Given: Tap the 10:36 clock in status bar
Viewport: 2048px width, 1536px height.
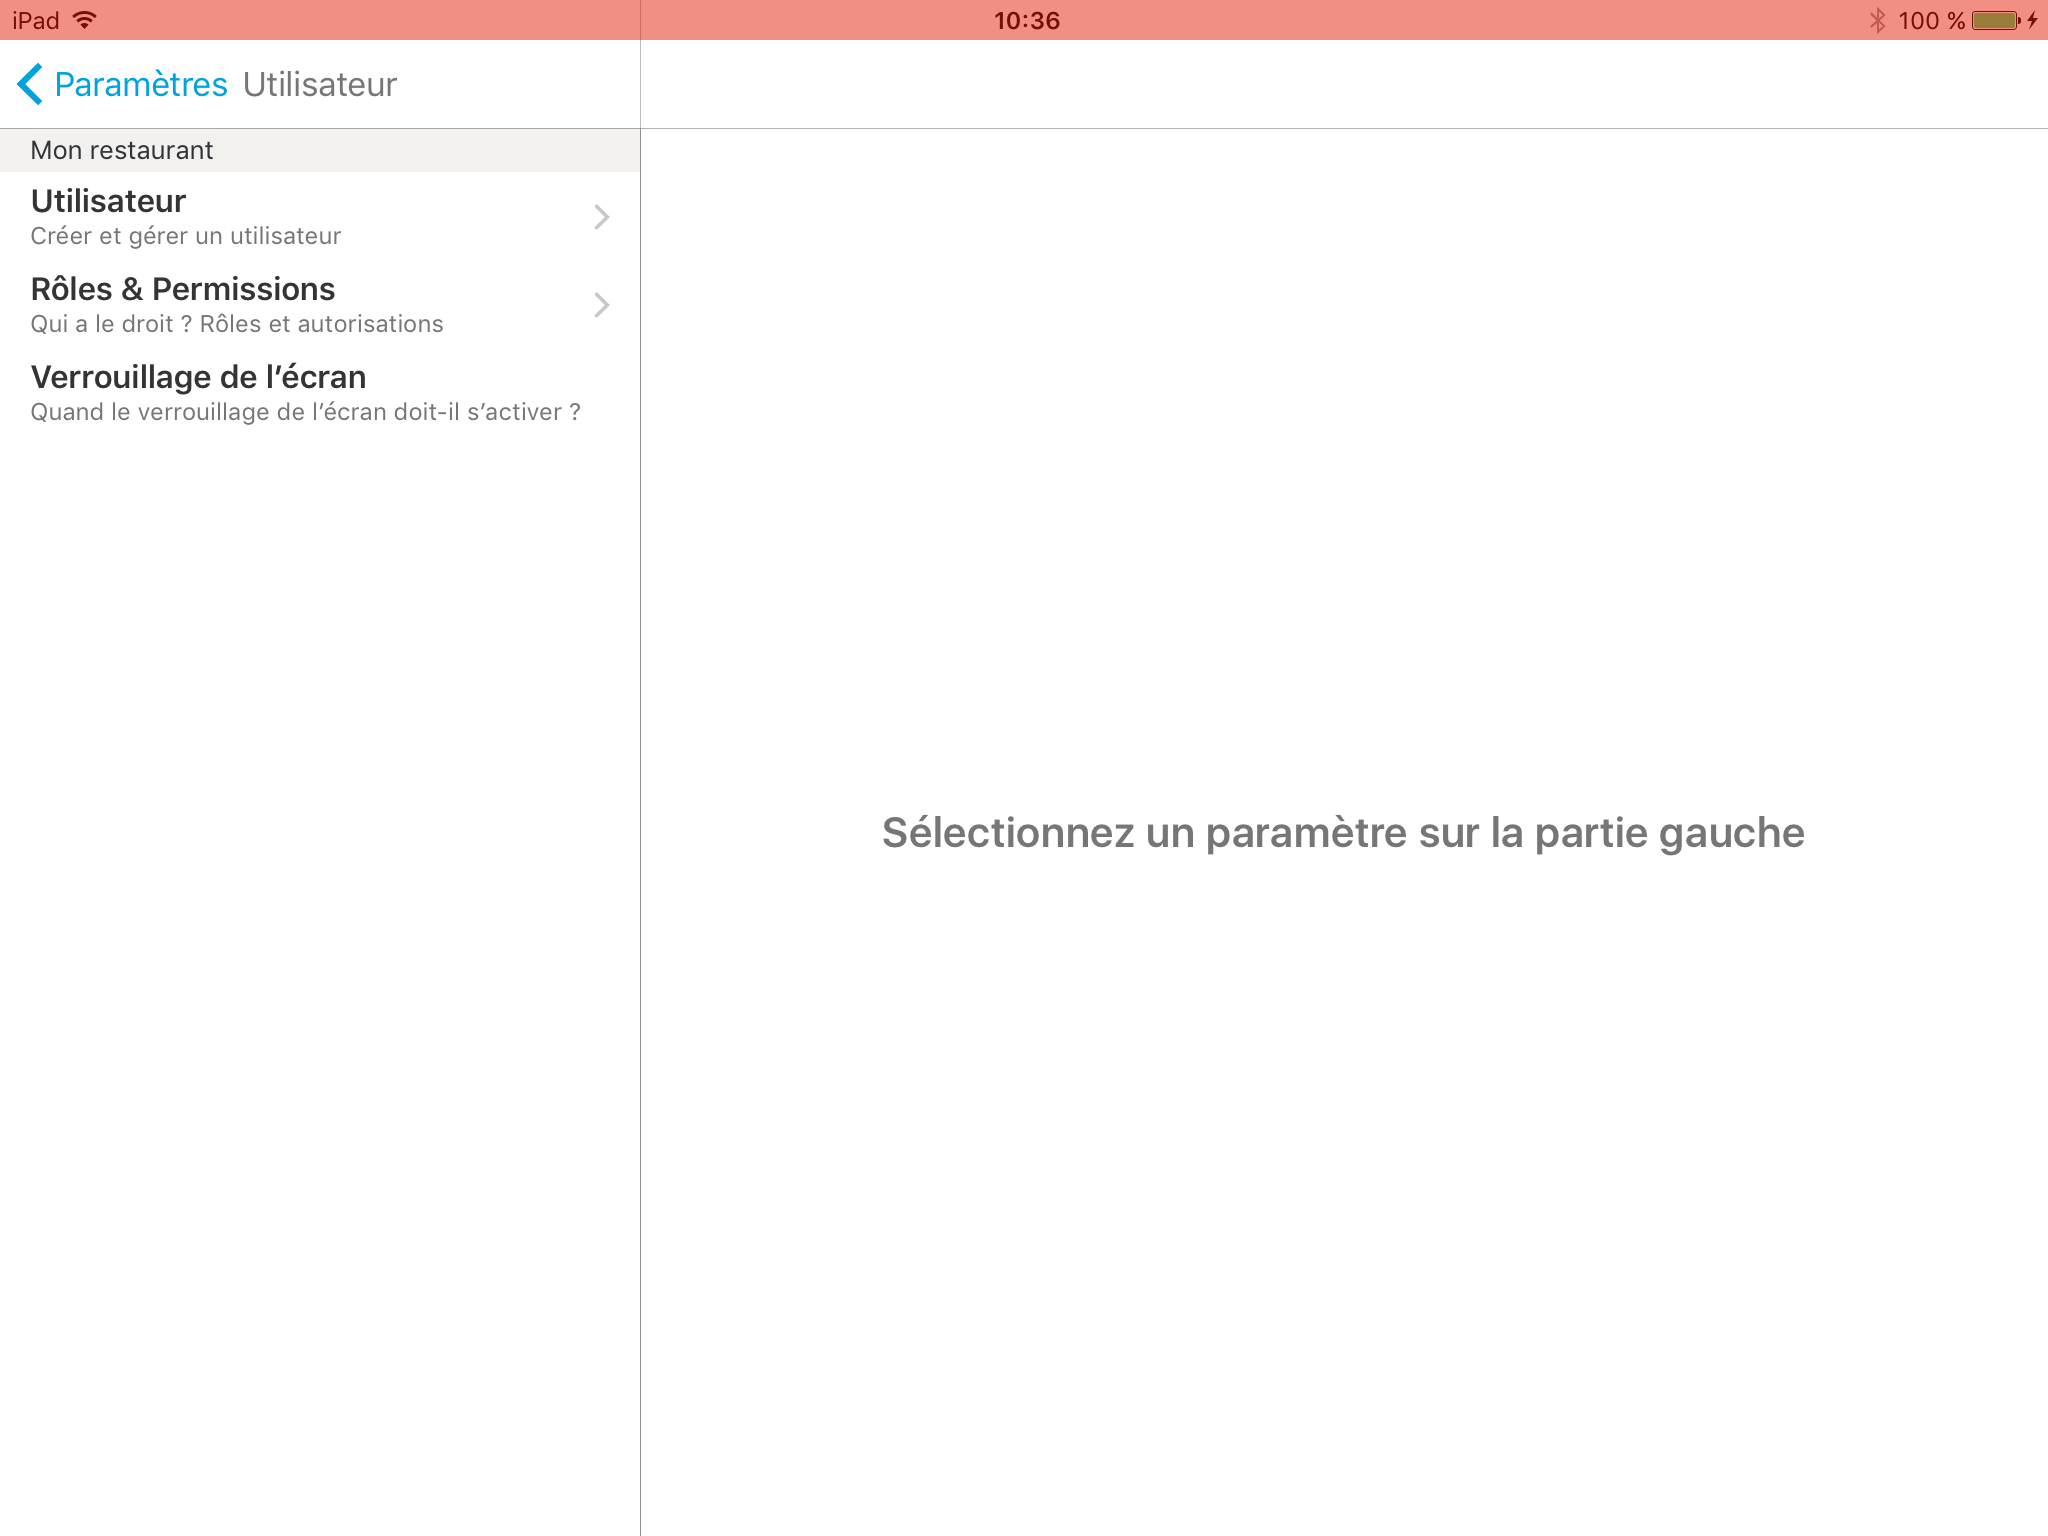Looking at the screenshot, I should coord(1027,20).
